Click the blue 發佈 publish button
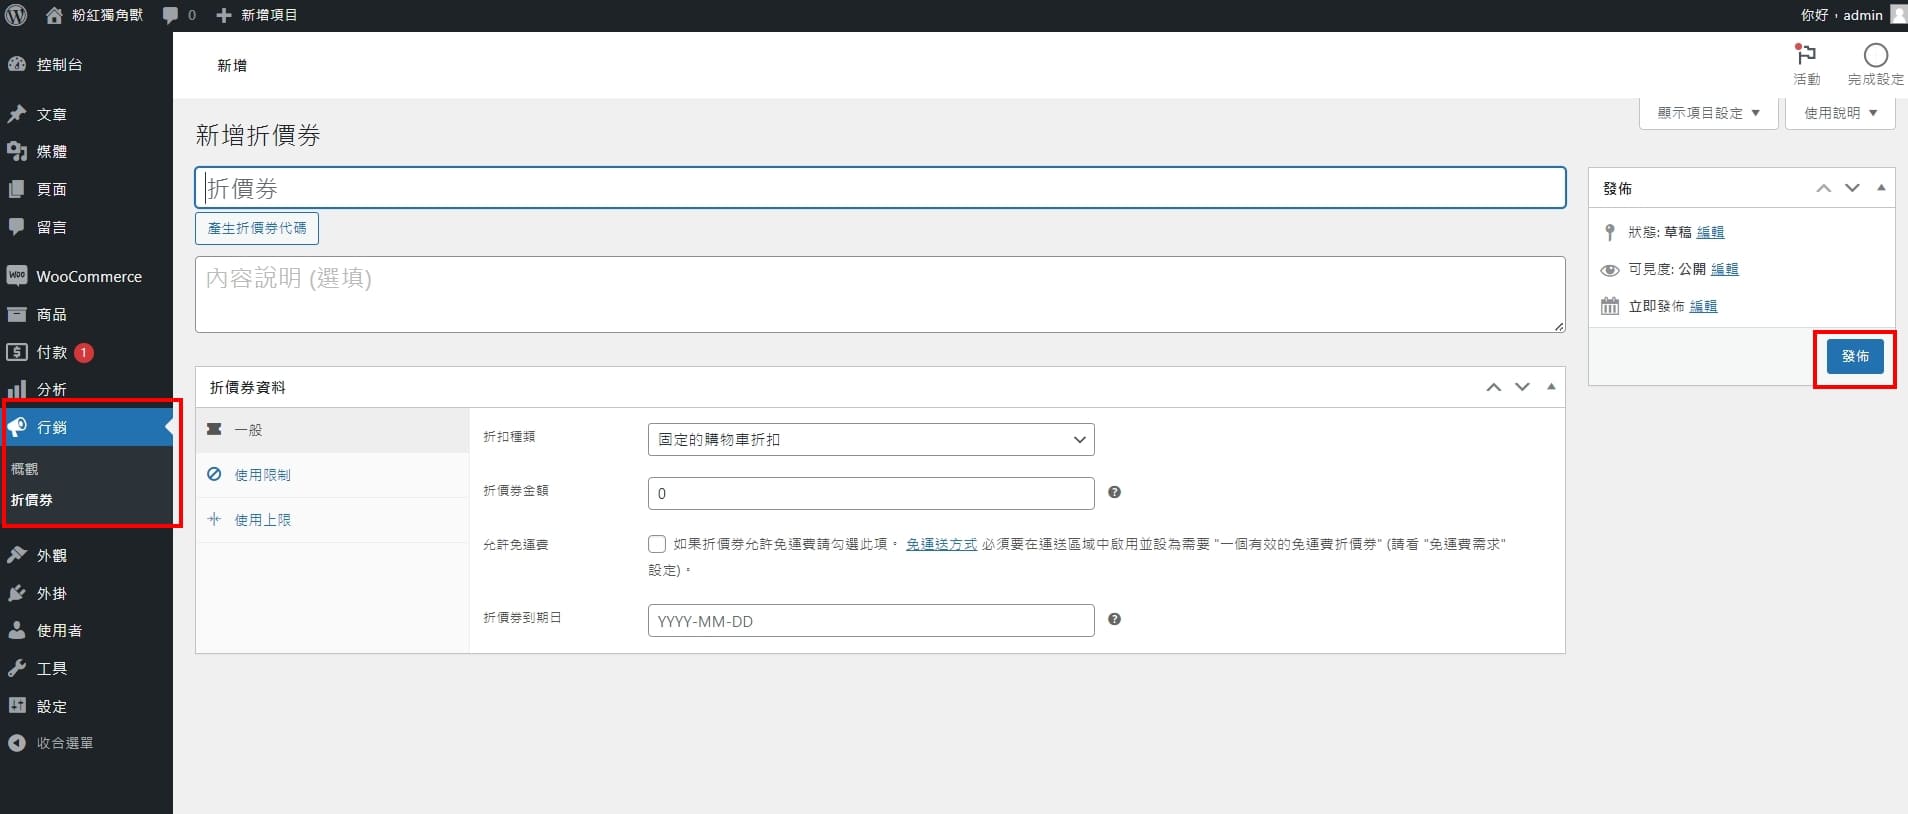1908x814 pixels. (x=1855, y=356)
